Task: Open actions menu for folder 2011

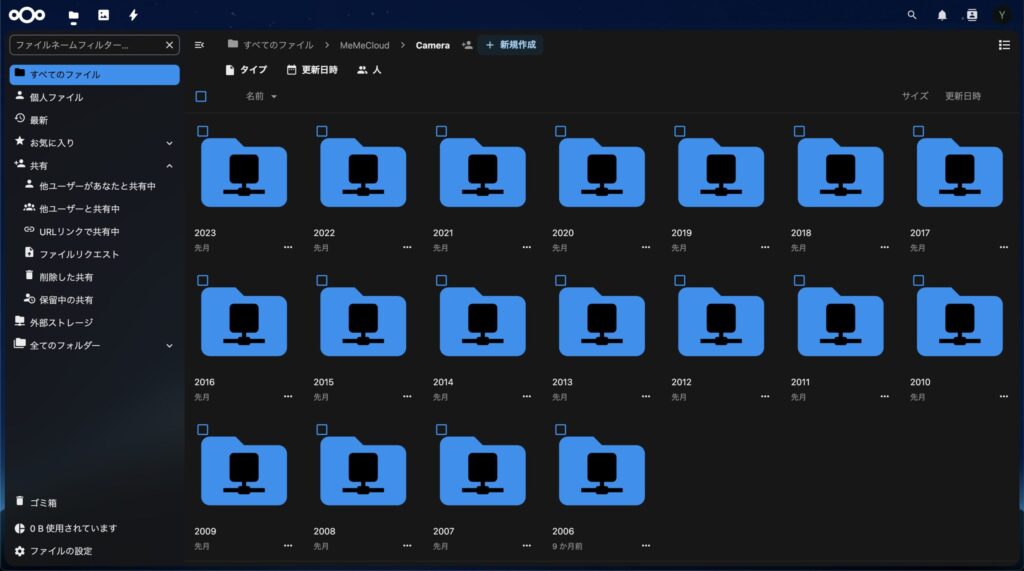Action: [x=884, y=397]
